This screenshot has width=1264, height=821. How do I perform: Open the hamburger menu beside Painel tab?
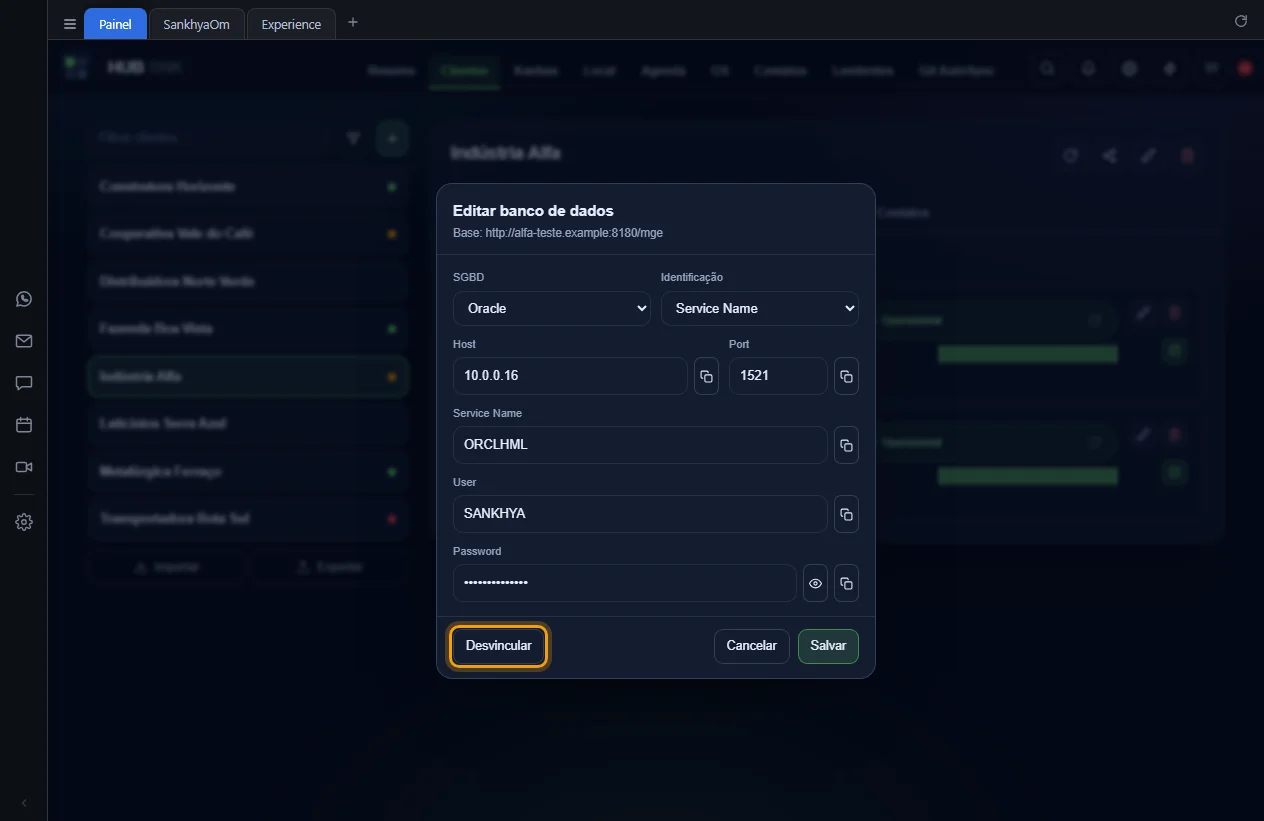pos(70,24)
